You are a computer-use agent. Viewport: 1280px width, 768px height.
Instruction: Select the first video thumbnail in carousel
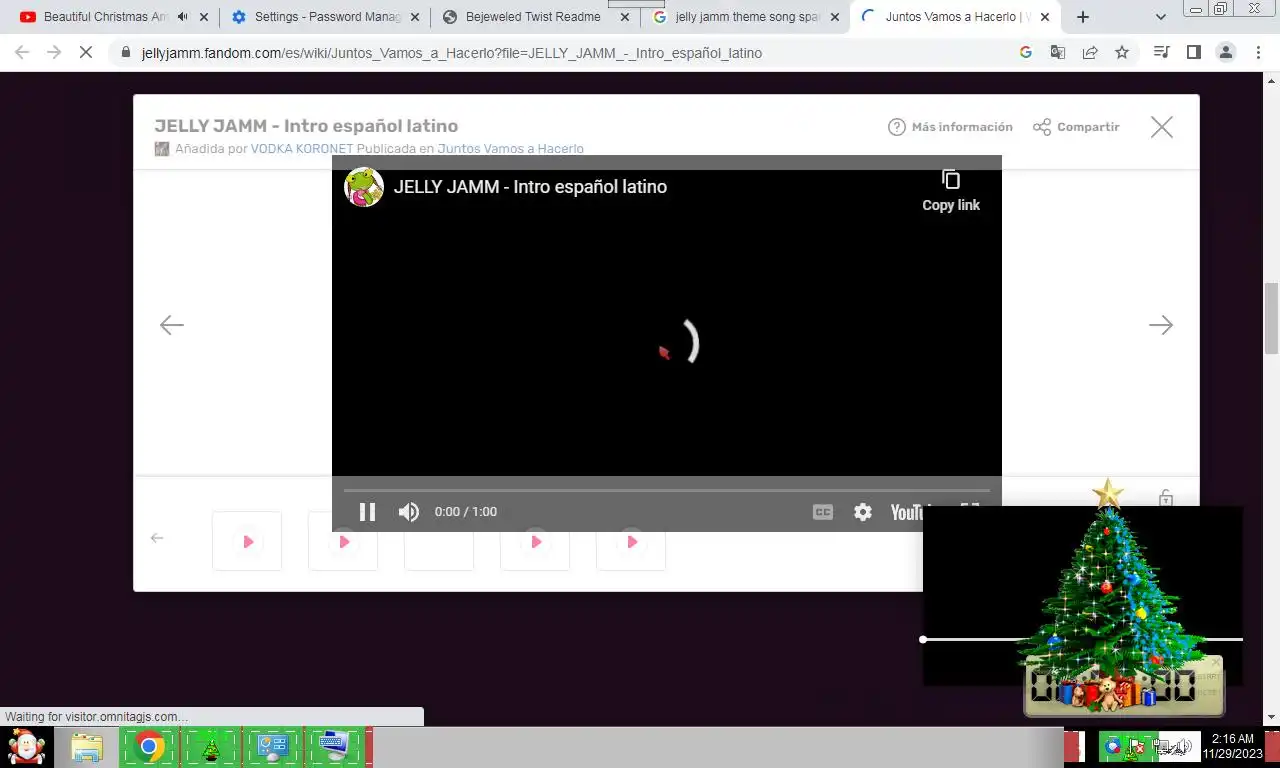247,541
